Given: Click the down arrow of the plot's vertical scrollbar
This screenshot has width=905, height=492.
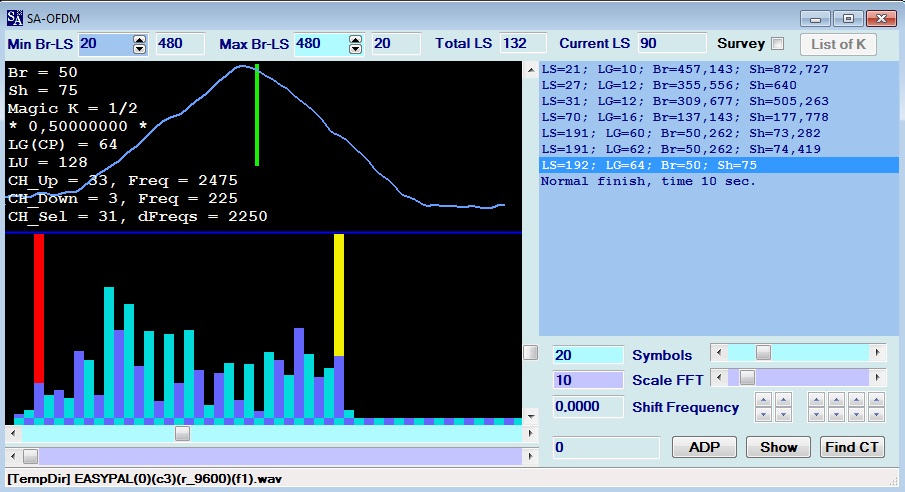Looking at the screenshot, I should 531,416.
